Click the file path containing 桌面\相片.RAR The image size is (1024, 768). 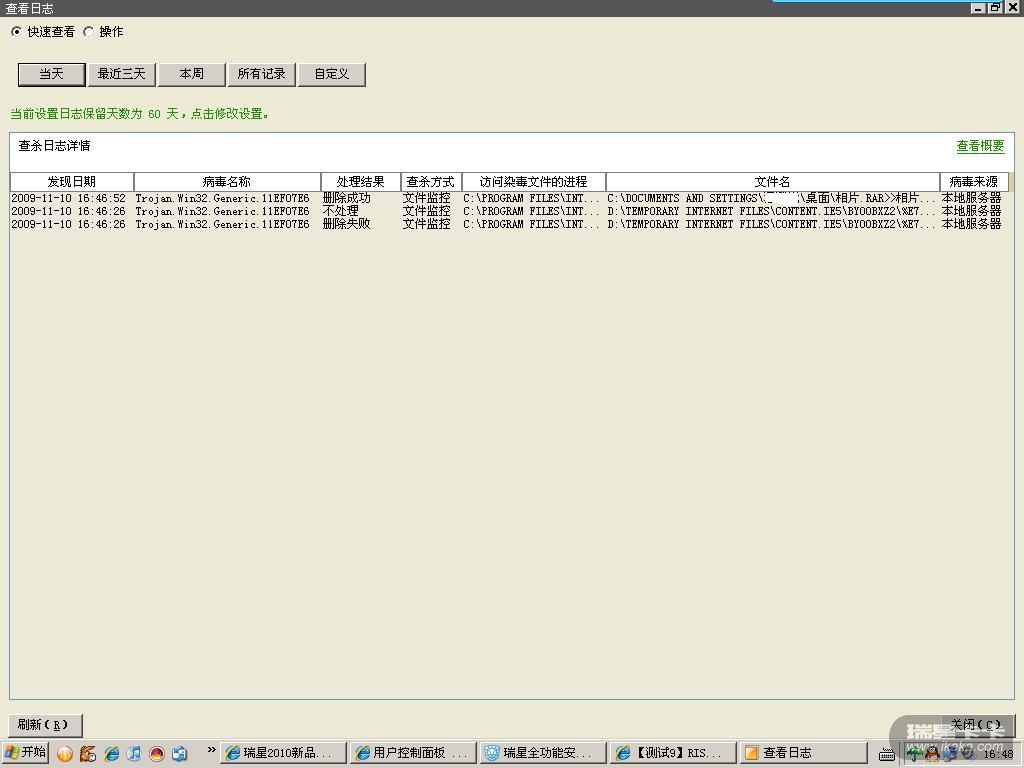tap(771, 198)
